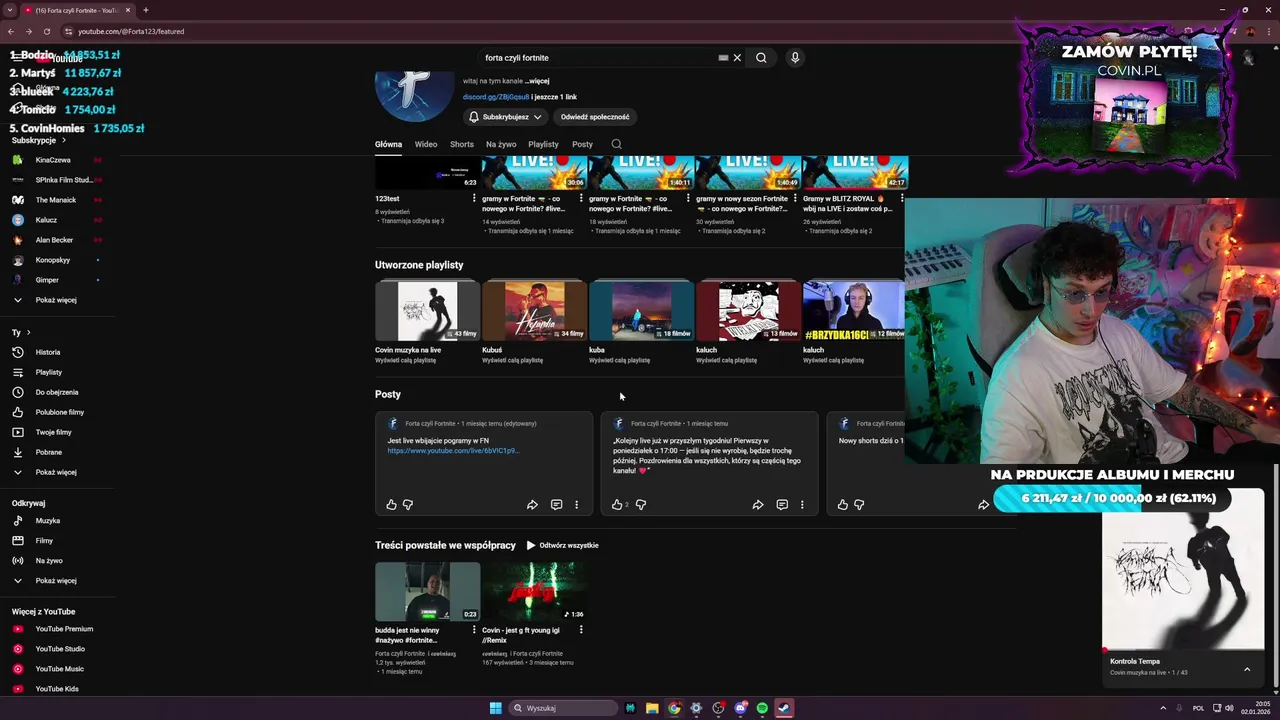
Task: Open Do obejrzenia in sidebar
Action: click(x=57, y=392)
